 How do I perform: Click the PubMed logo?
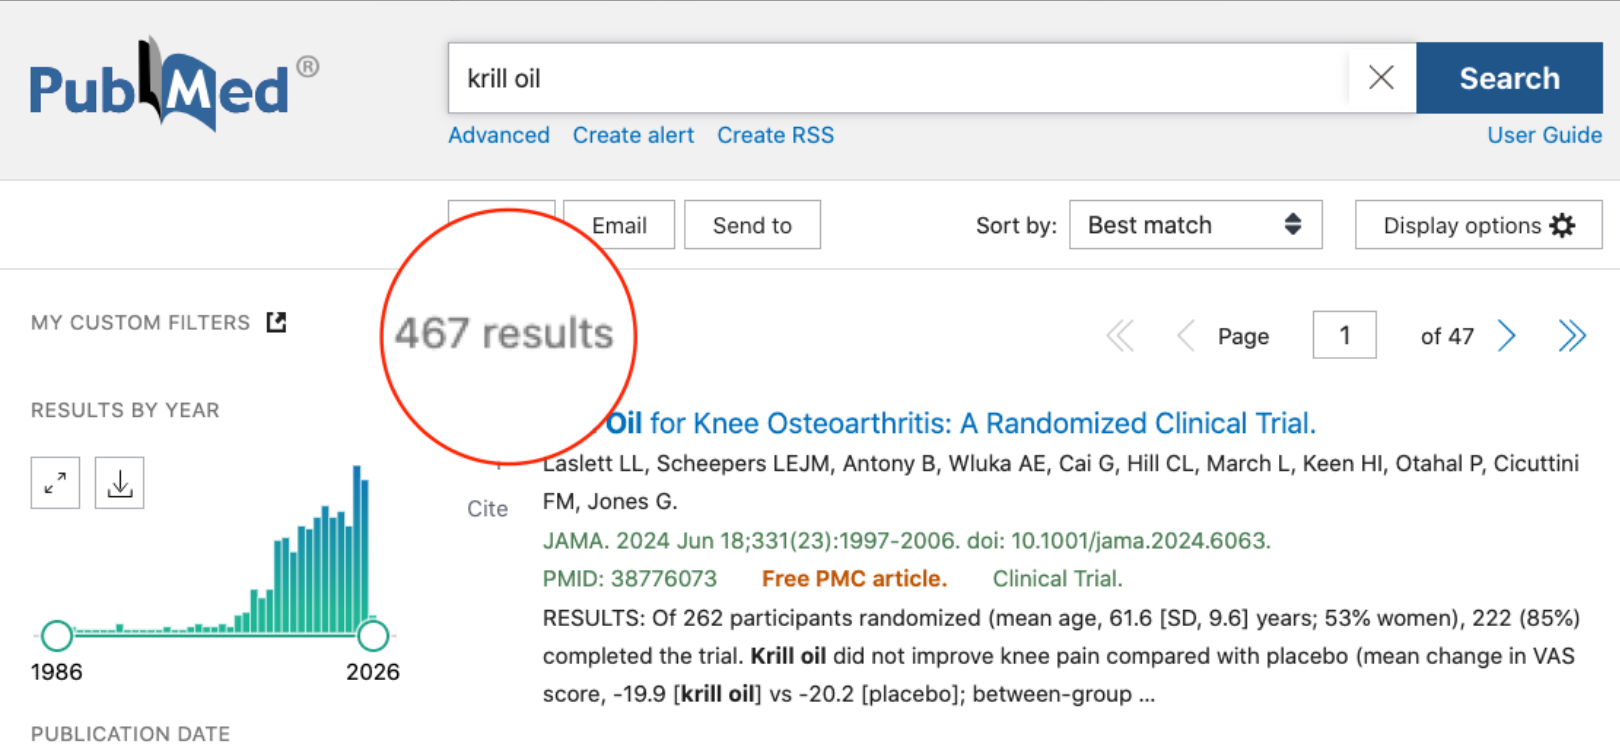pos(160,85)
